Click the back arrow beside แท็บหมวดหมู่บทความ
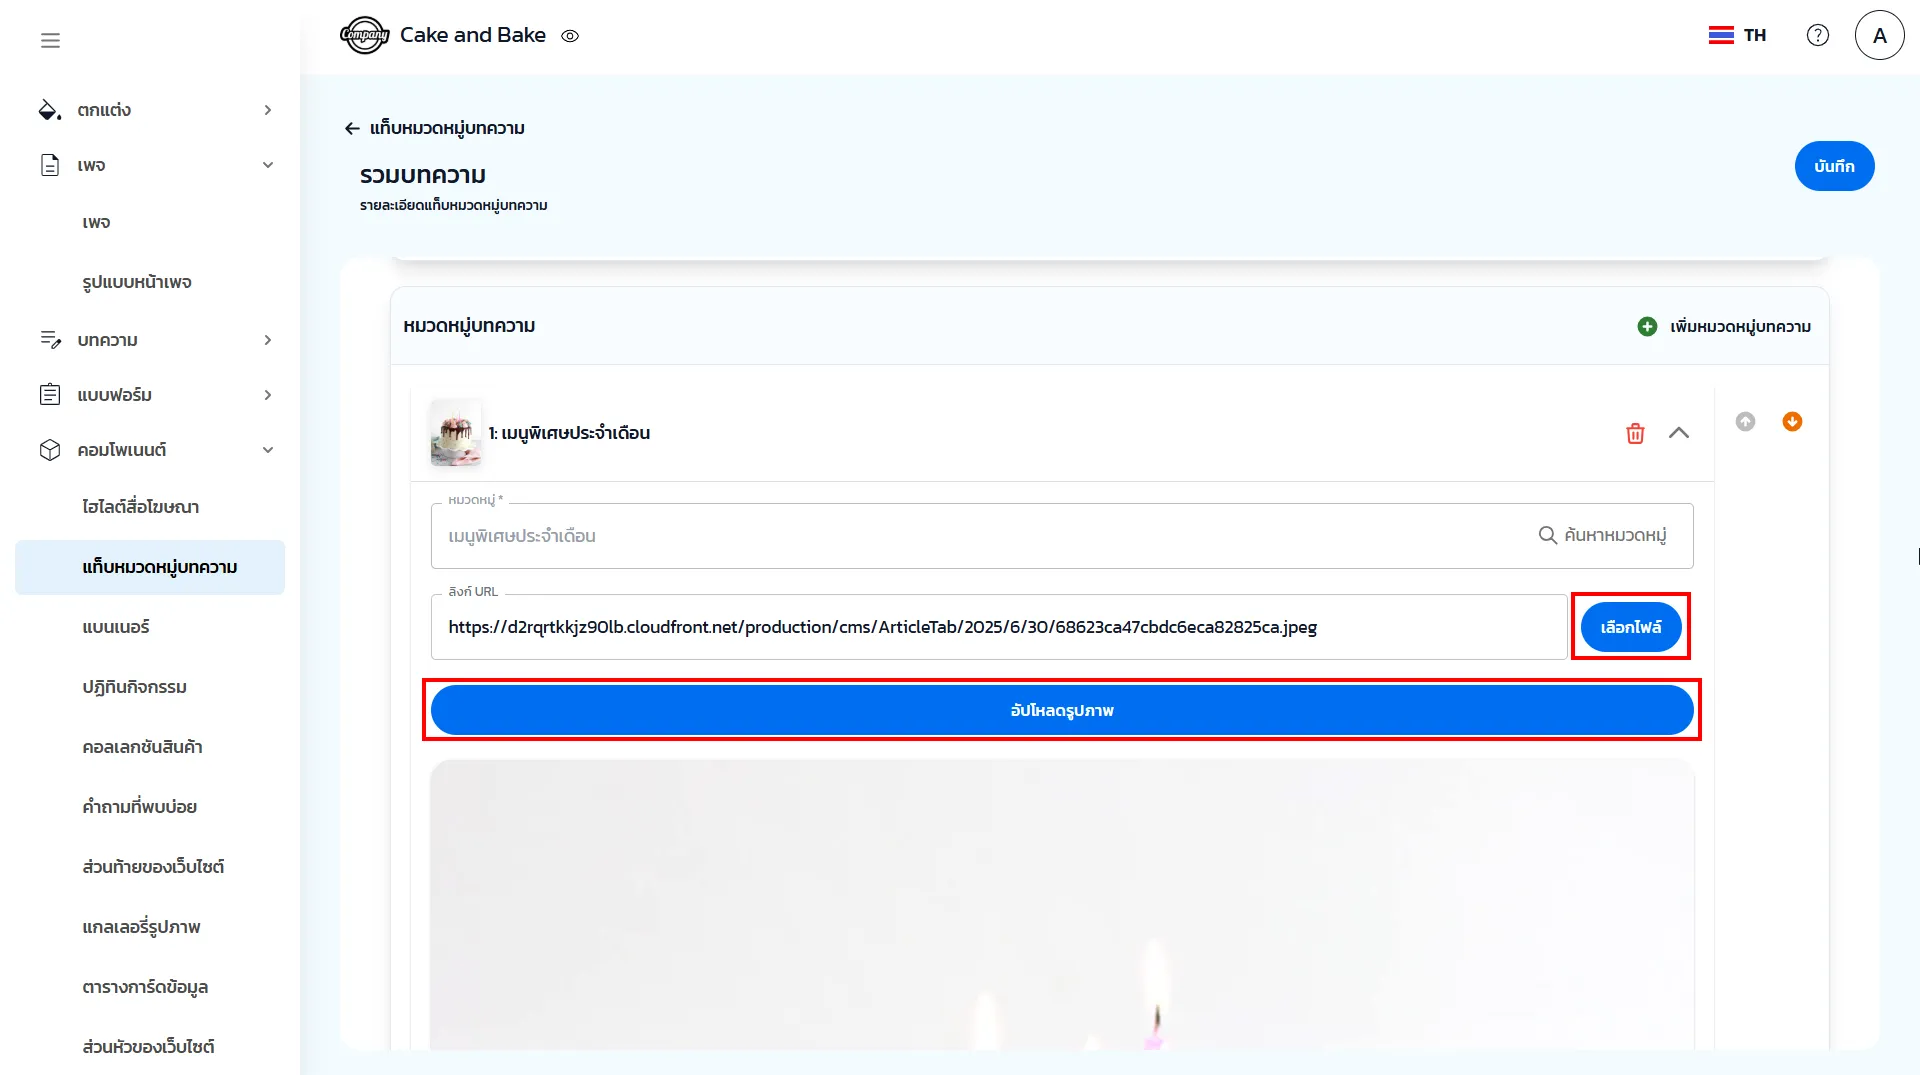1920x1075 pixels. (352, 128)
